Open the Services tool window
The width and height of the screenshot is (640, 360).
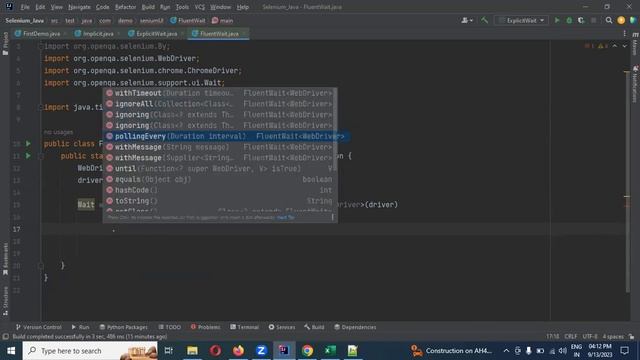(x=282, y=327)
